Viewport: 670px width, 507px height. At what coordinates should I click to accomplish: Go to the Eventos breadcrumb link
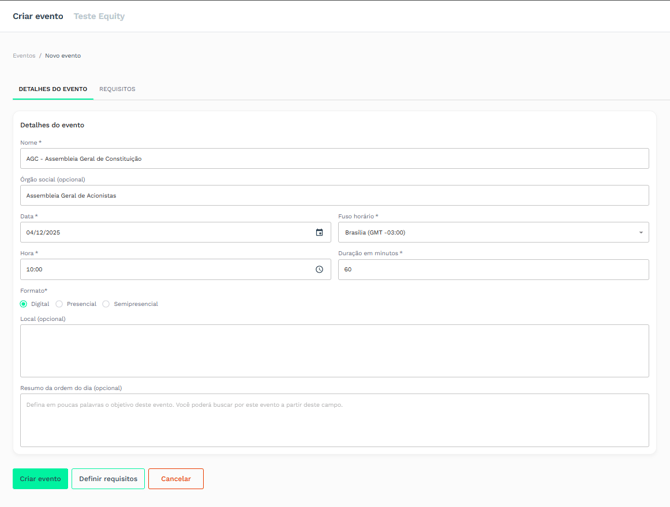click(24, 56)
